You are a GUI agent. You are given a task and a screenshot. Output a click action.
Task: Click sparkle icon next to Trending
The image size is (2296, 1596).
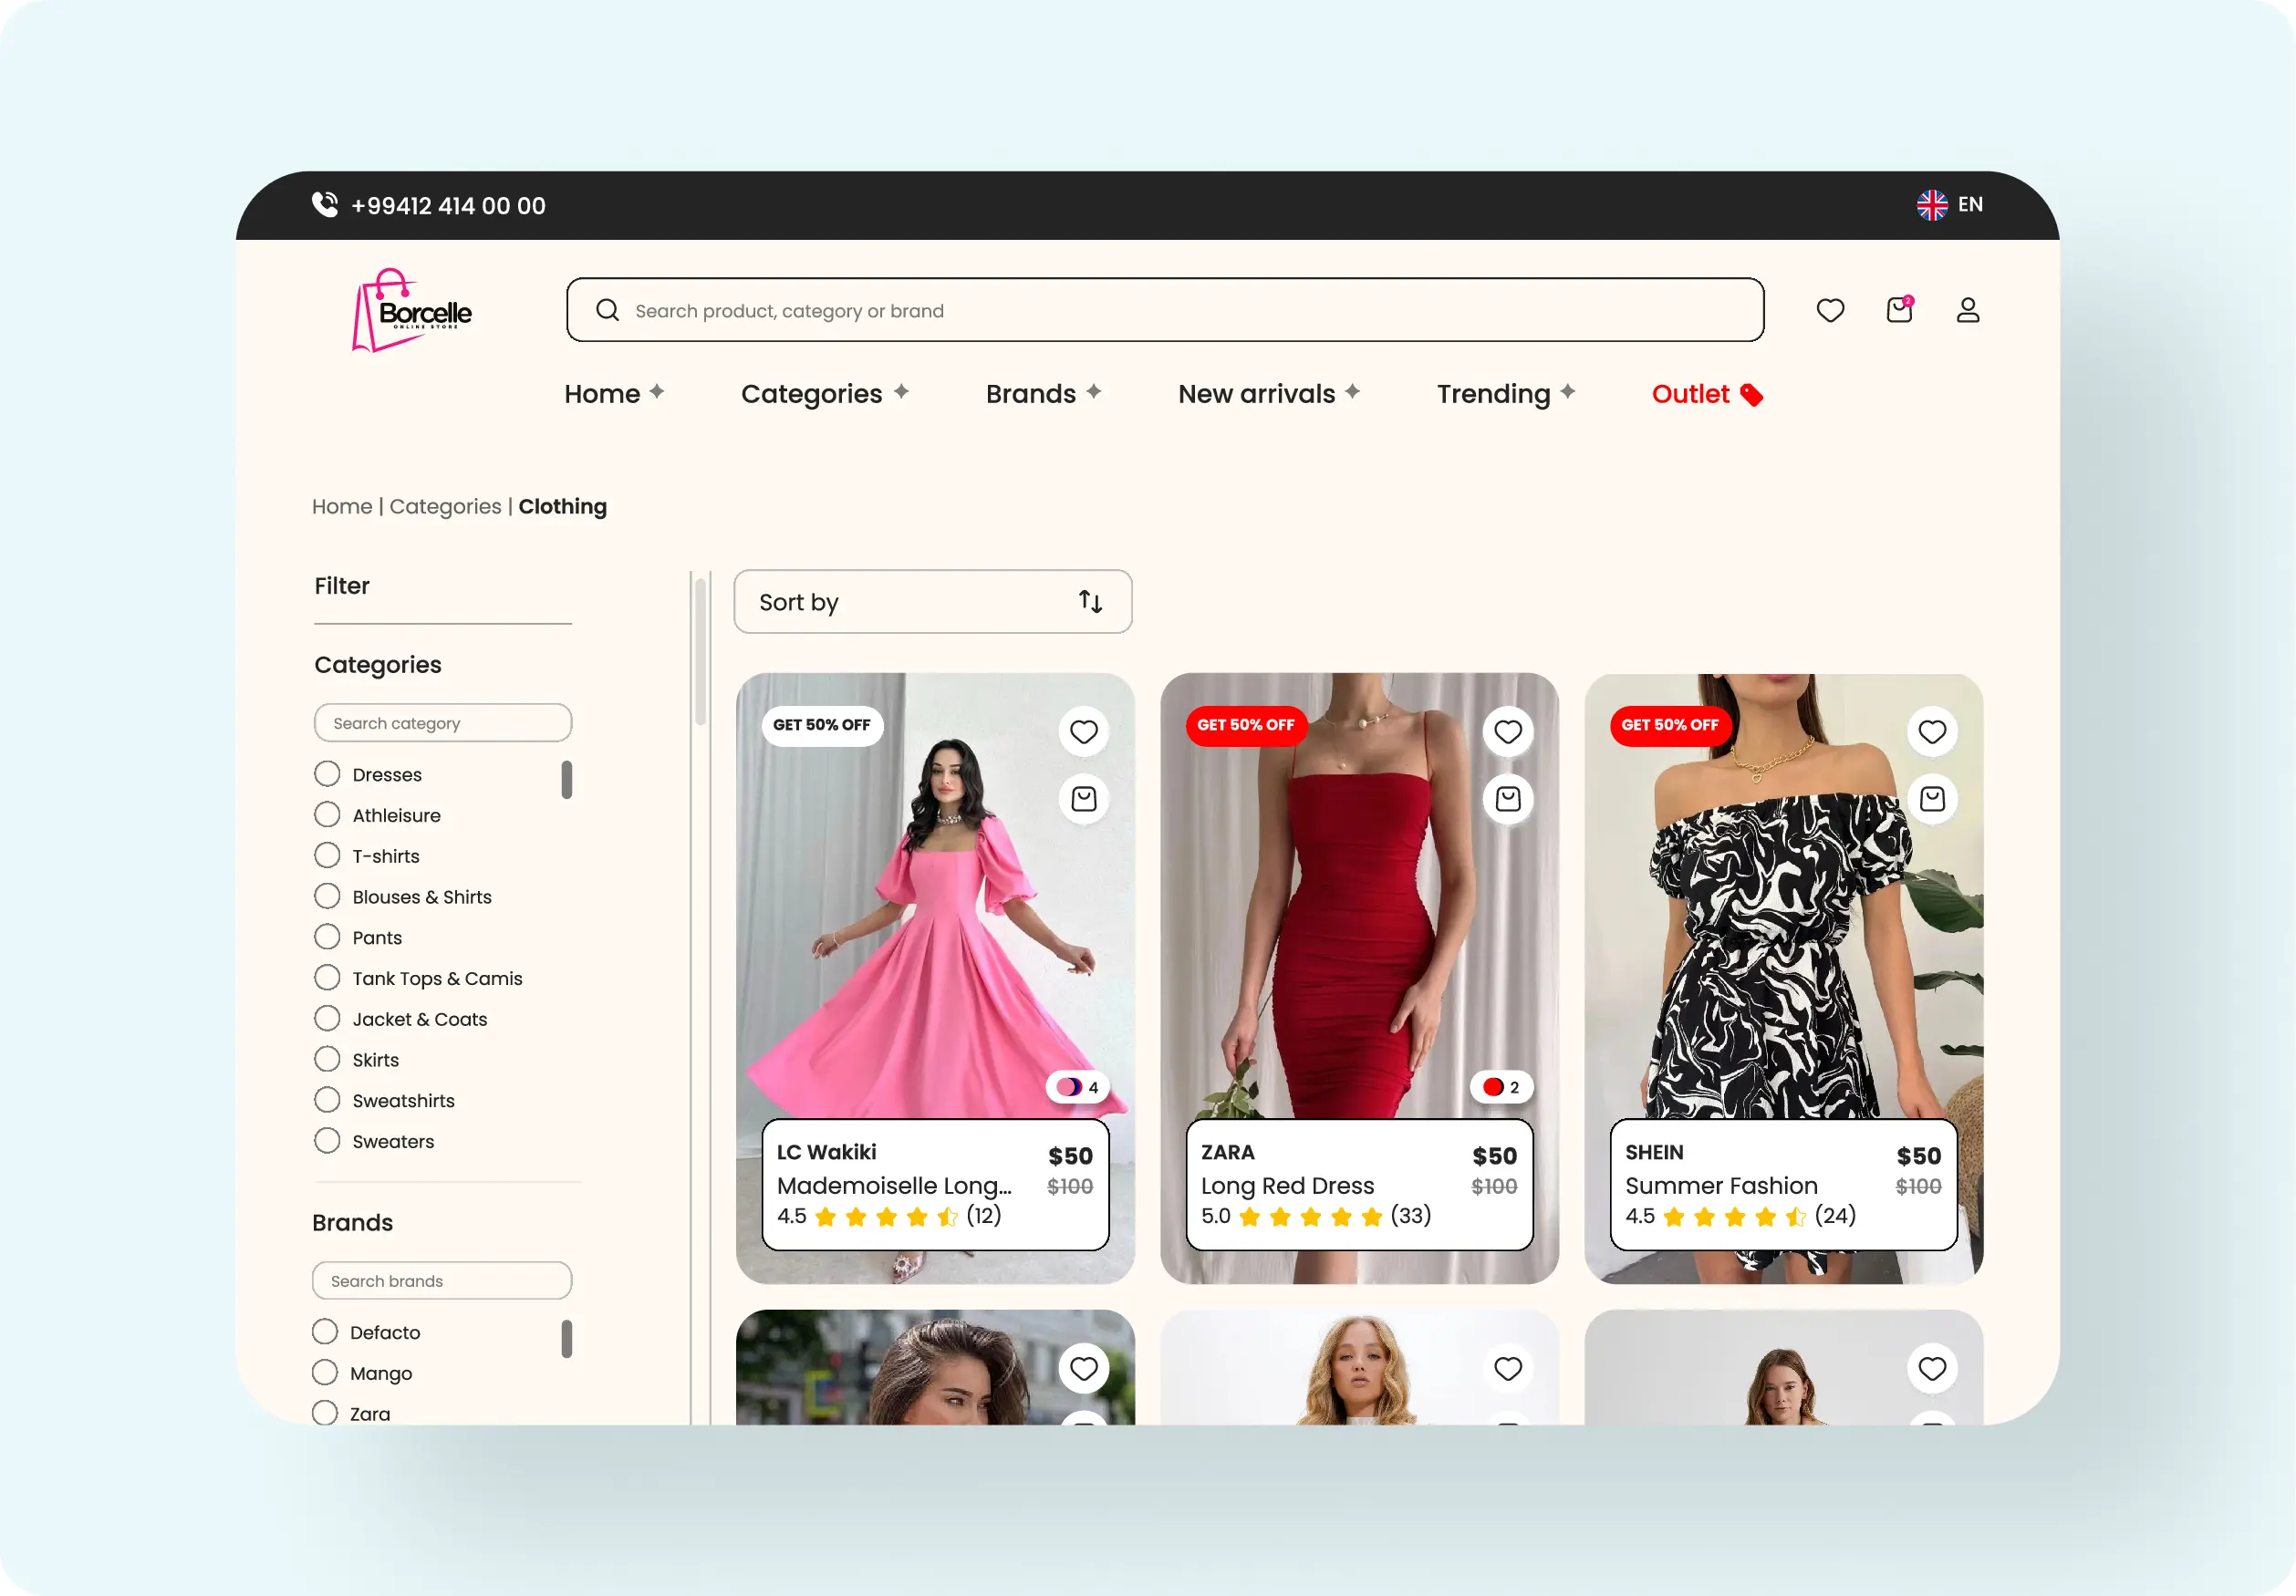pos(1567,391)
